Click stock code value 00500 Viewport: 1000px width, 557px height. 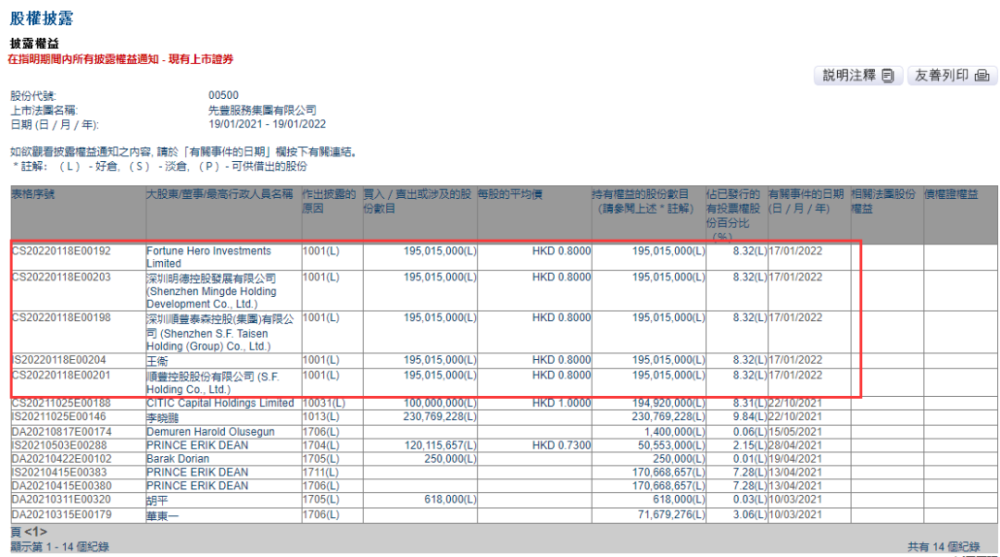(x=223, y=96)
